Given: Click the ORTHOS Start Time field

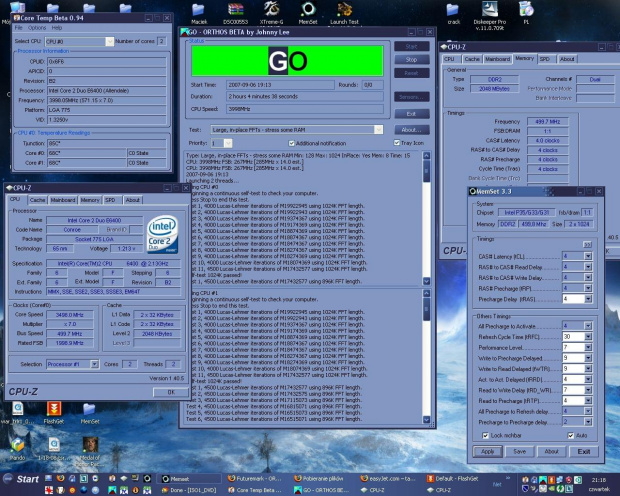Looking at the screenshot, I should click(x=280, y=85).
